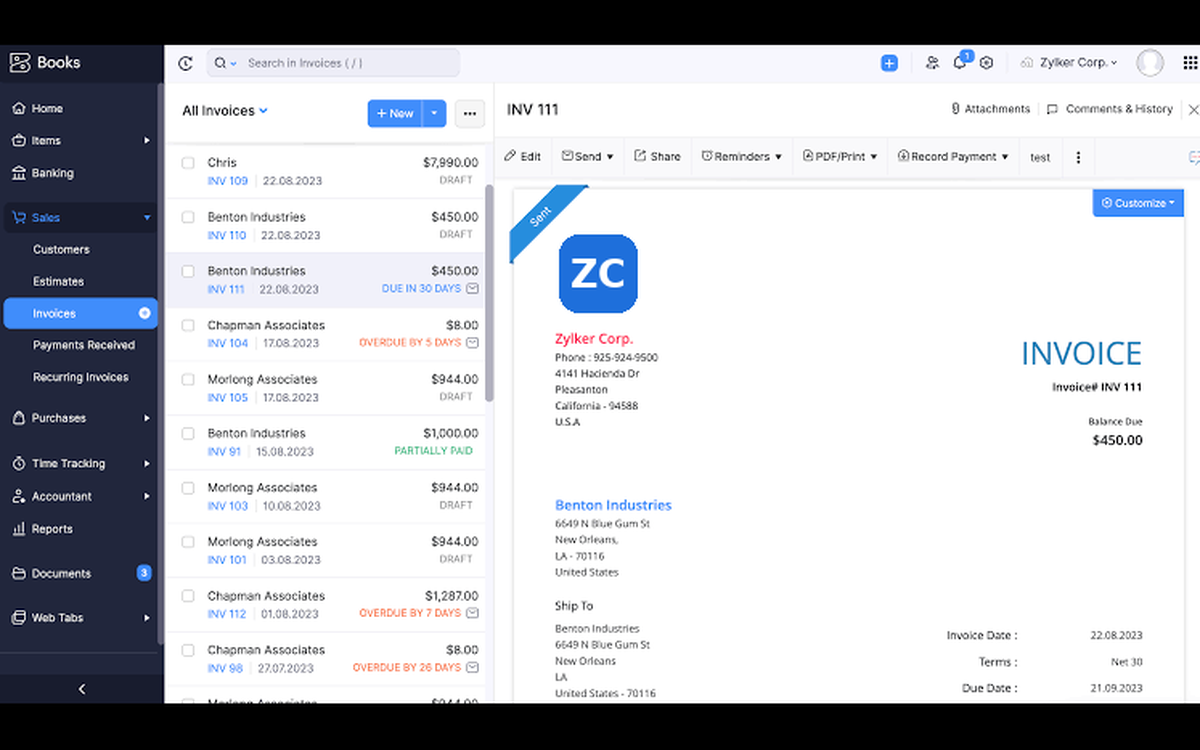Open the apps grid icon
The width and height of the screenshot is (1200, 750).
pos(1189,63)
